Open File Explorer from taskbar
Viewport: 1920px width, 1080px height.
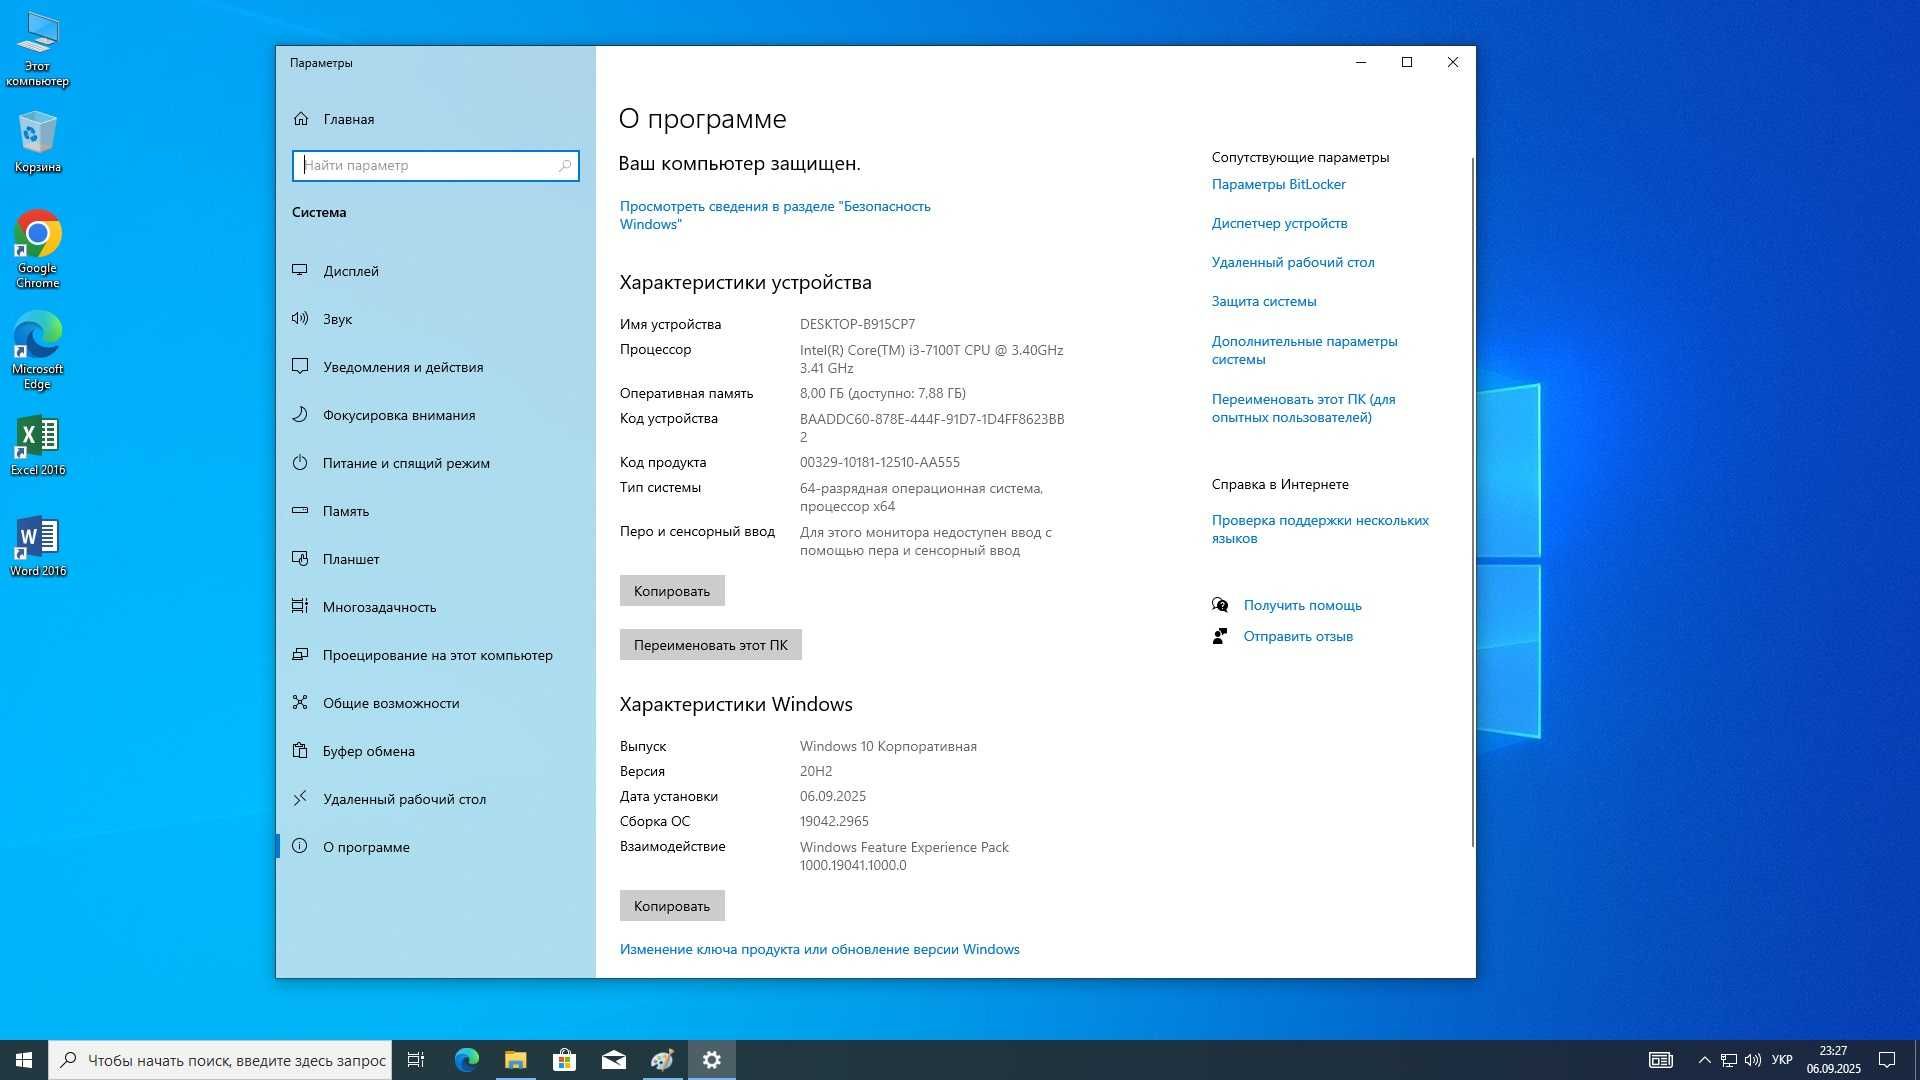[x=515, y=1060]
